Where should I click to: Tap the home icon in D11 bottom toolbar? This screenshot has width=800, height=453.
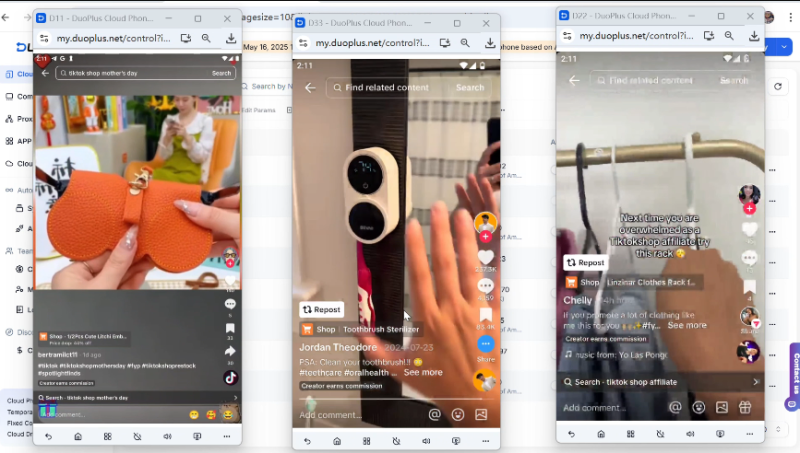(78, 436)
